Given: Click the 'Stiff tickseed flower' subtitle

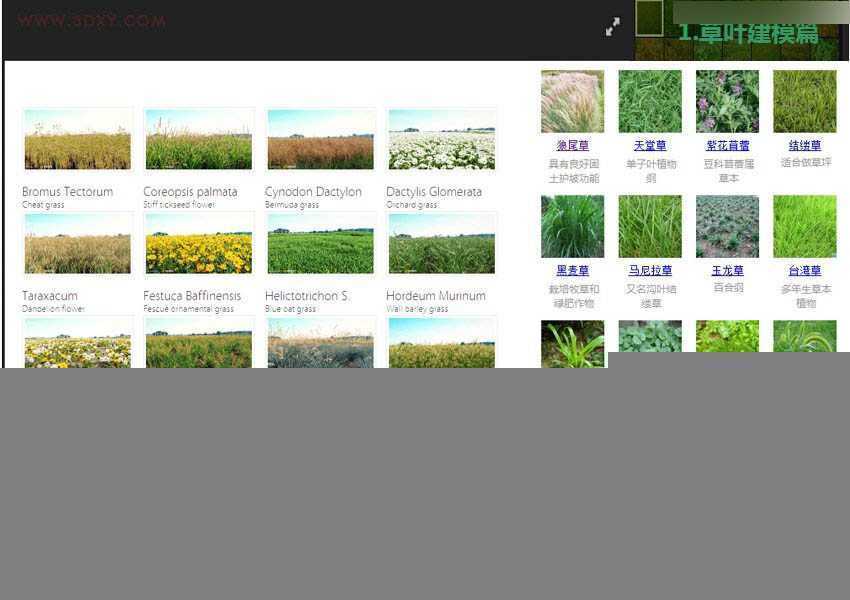Looking at the screenshot, I should pos(179,205).
